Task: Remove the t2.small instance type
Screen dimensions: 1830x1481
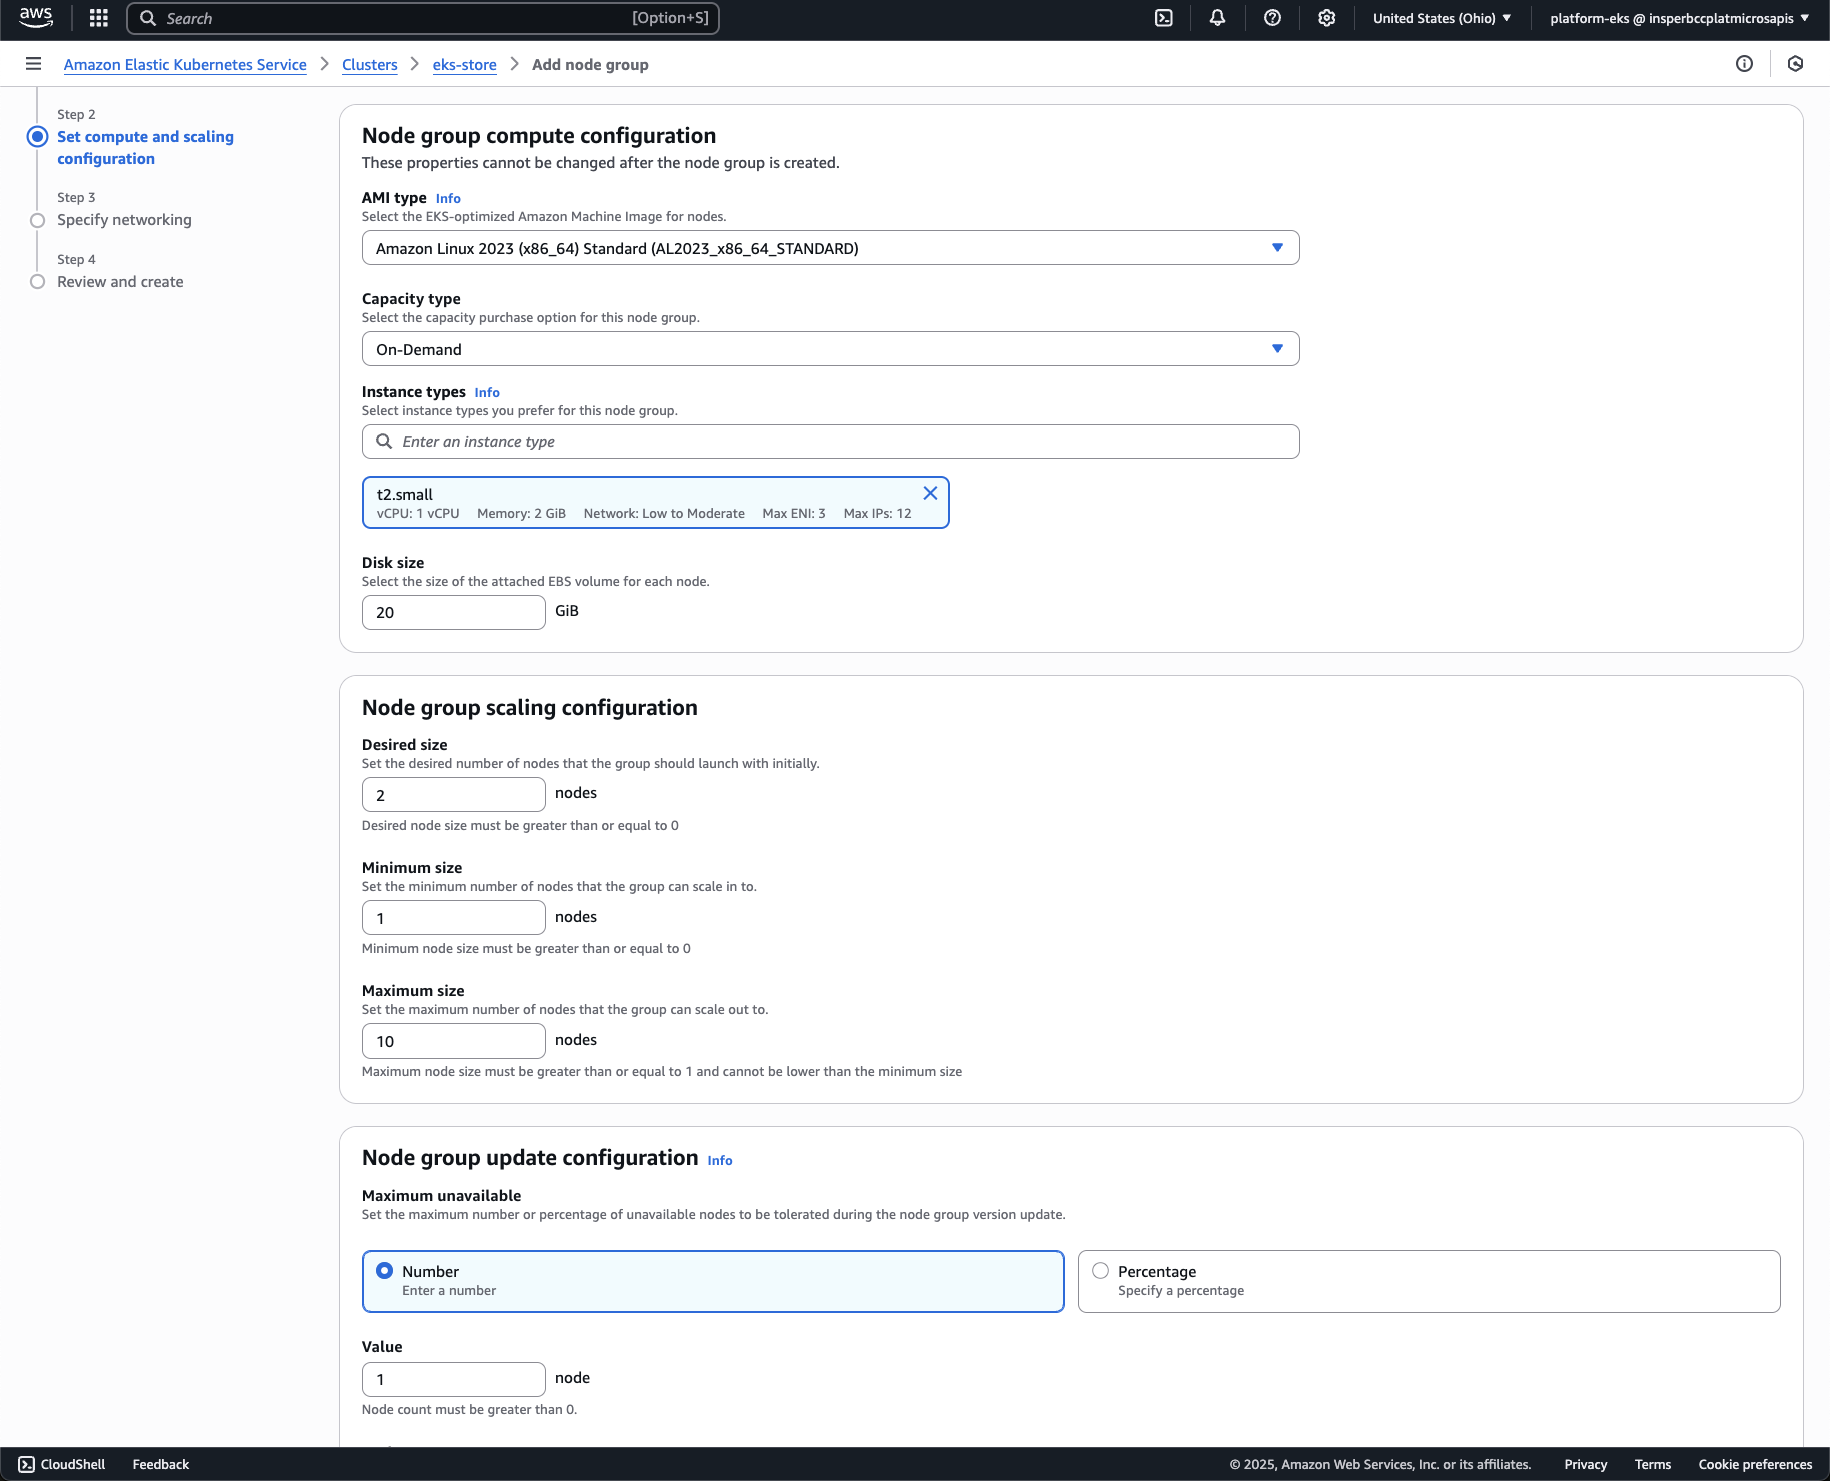Action: [930, 493]
